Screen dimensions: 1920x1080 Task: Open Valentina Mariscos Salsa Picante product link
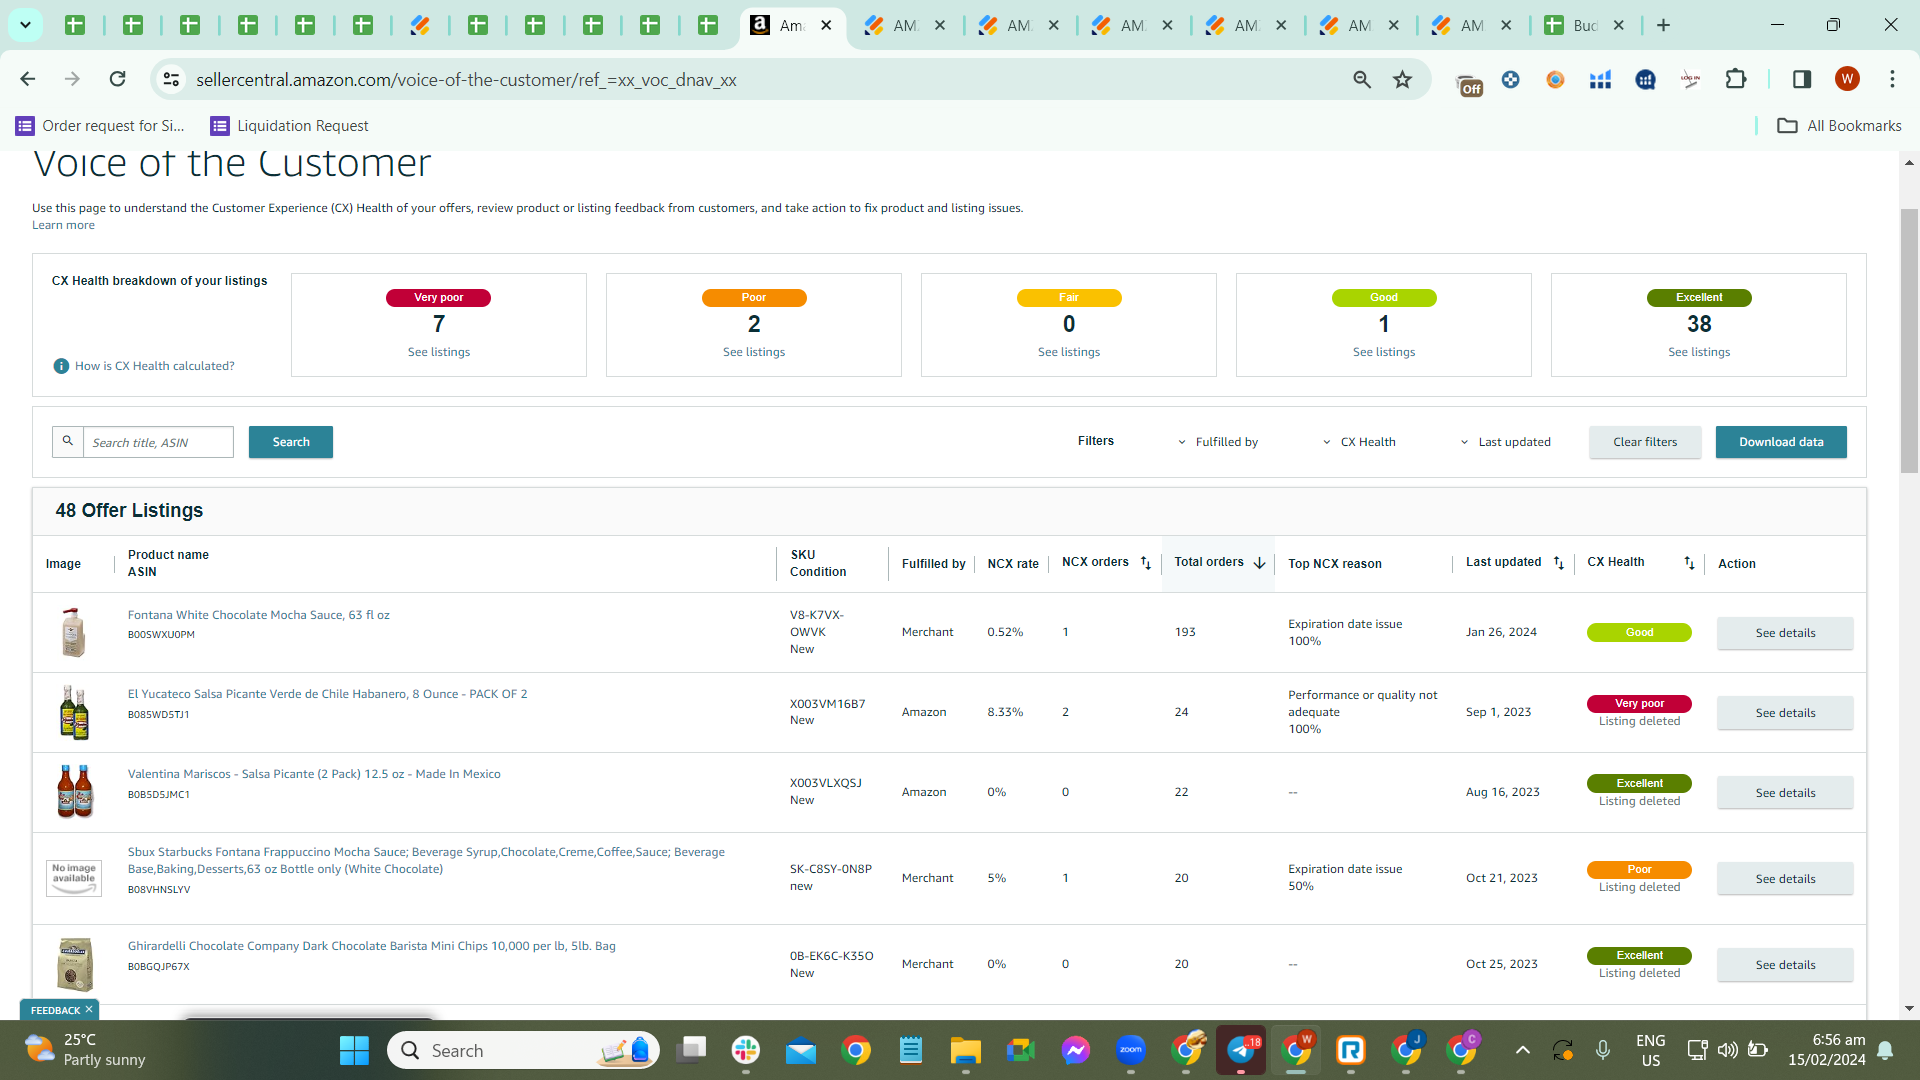(x=314, y=774)
